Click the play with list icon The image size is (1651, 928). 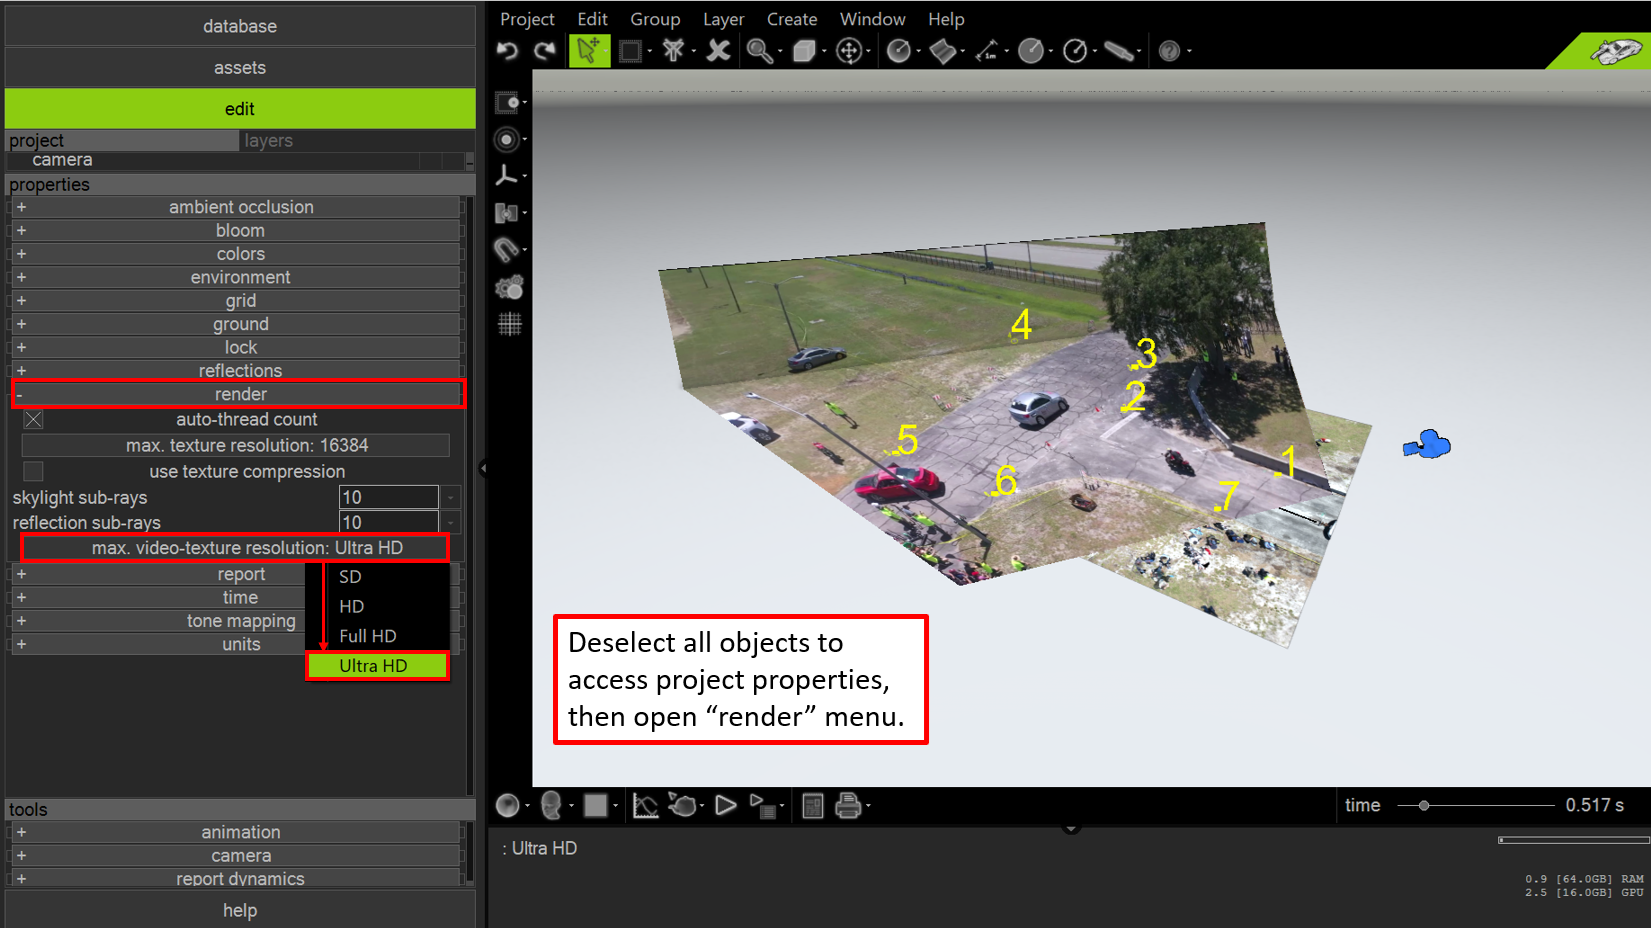763,806
